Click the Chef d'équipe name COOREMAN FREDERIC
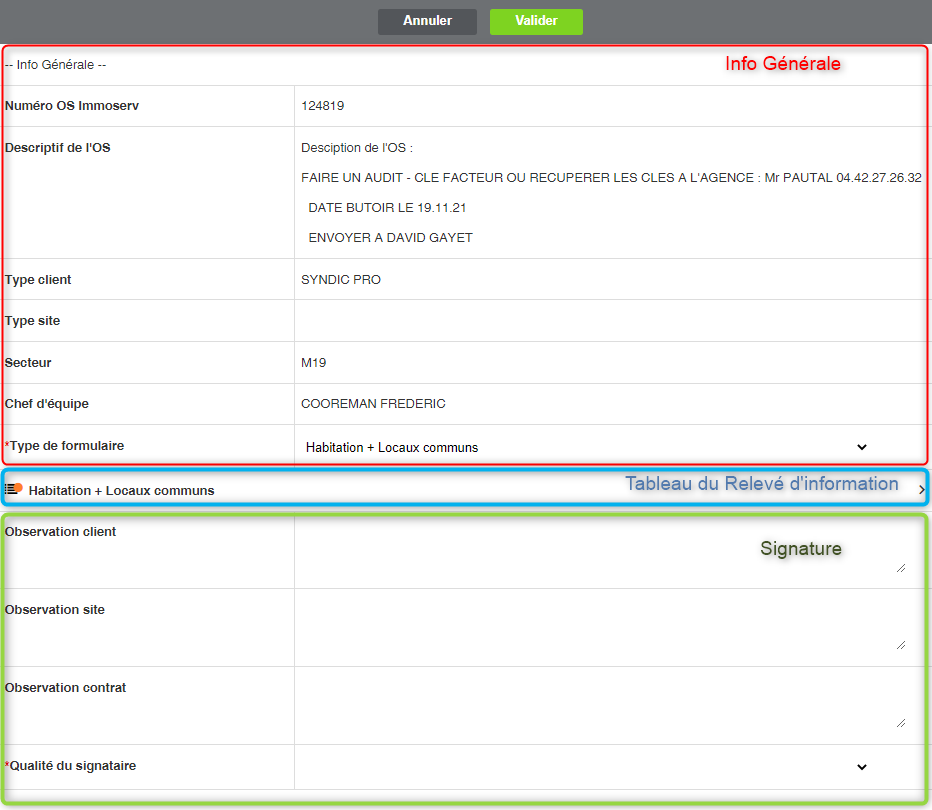 [373, 404]
